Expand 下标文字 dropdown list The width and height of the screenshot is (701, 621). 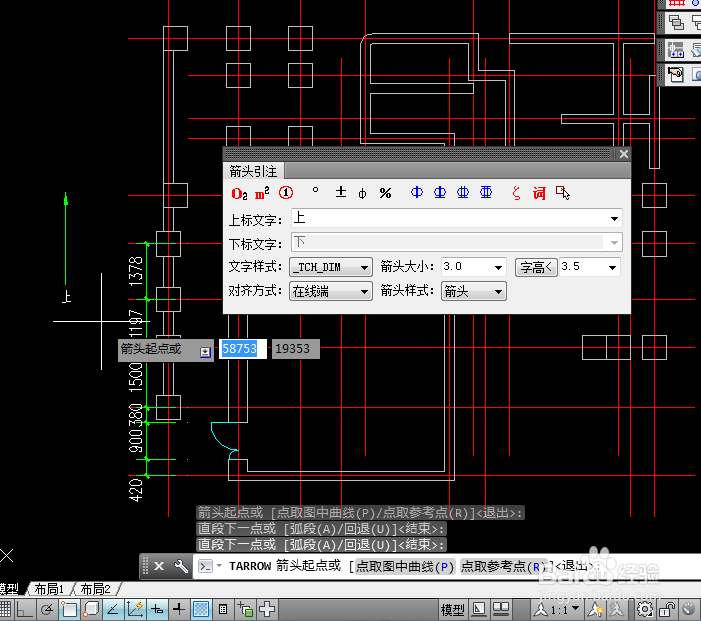[614, 242]
